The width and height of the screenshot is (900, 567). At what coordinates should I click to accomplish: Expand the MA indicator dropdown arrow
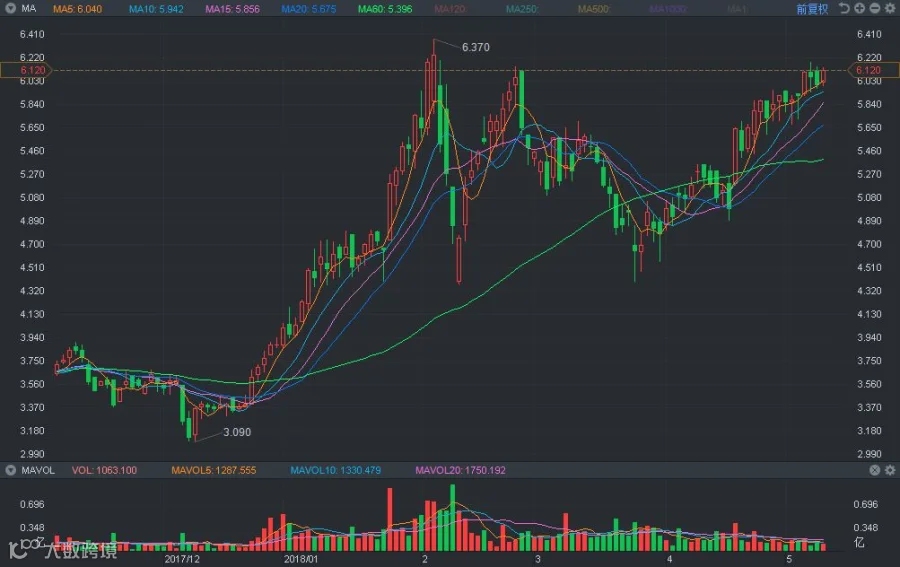coord(10,9)
